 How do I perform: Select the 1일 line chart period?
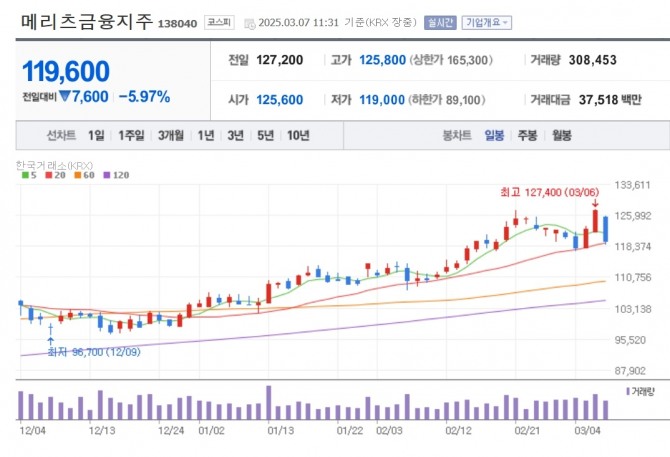(x=96, y=135)
